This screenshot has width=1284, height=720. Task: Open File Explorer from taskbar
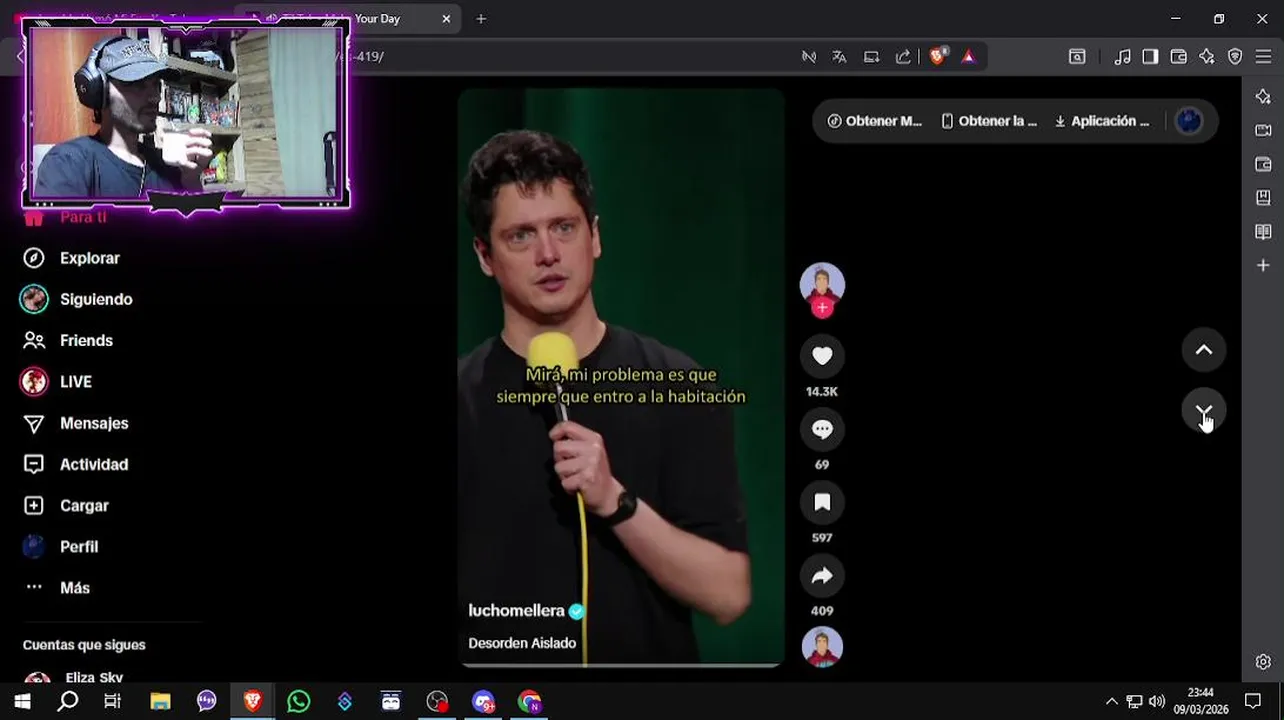click(160, 701)
